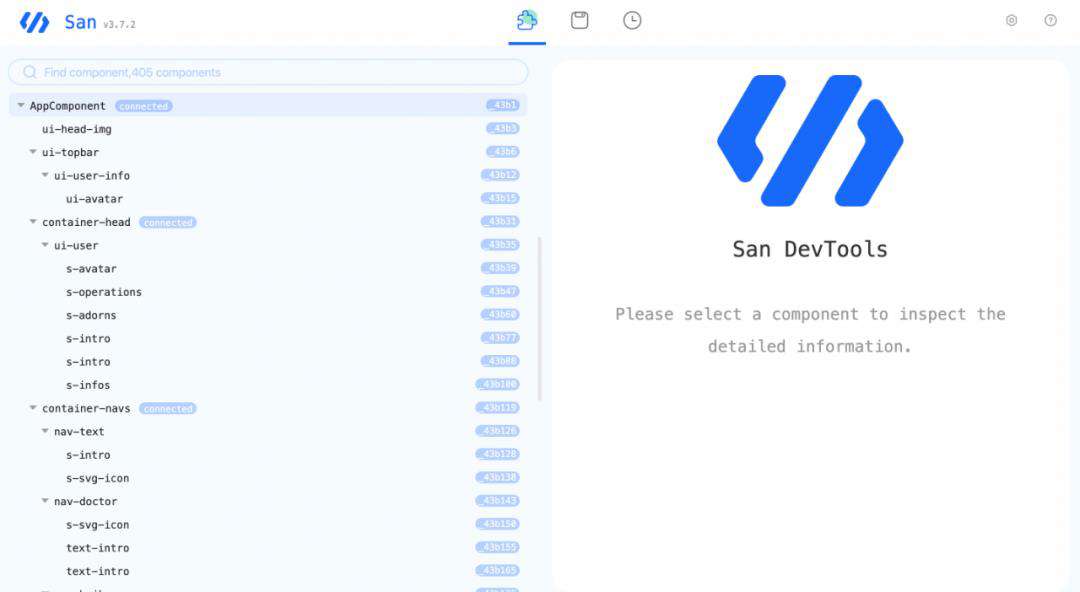Screen dimensions: 1080x592
Task: Click the _43b12 id badge on ui-user-info
Action: pos(500,175)
